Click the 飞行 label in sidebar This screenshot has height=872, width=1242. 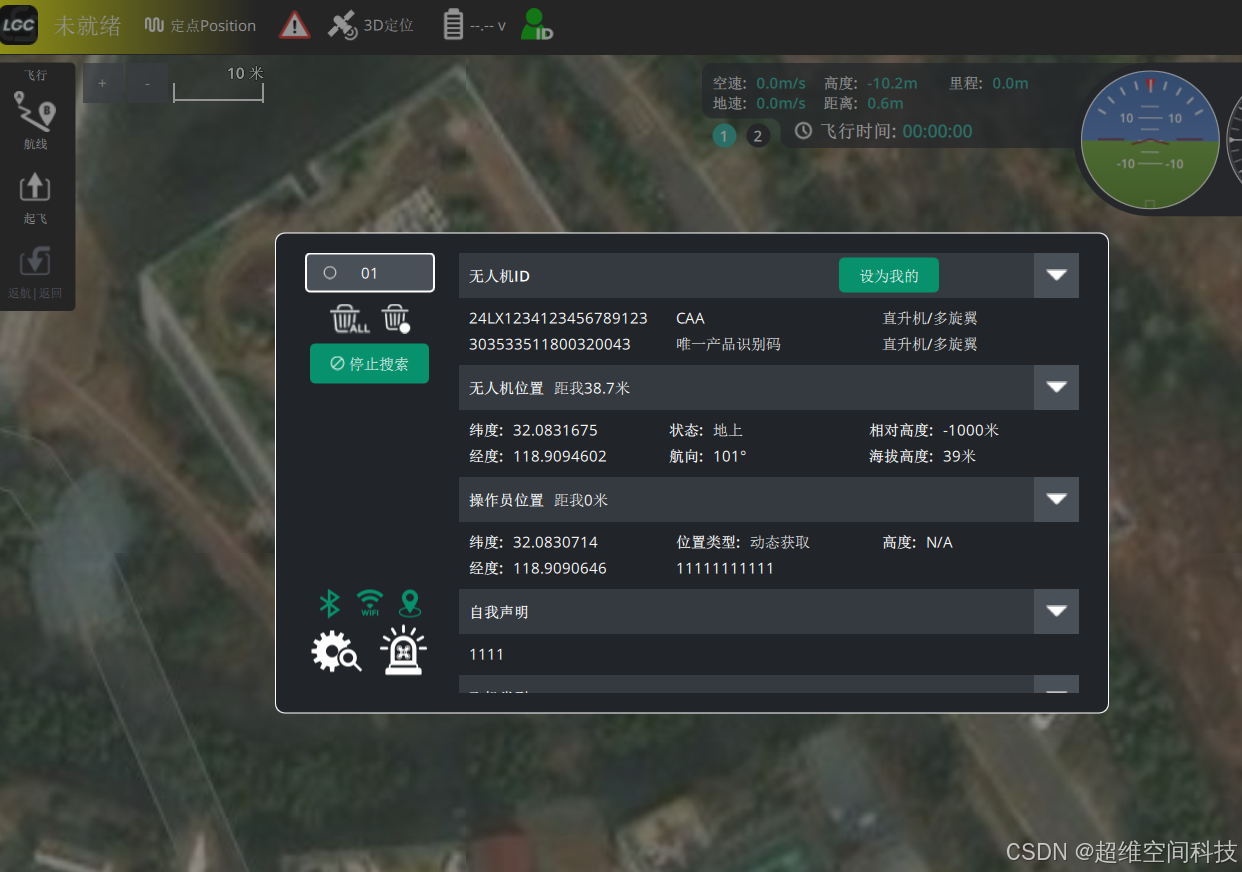pos(35,75)
